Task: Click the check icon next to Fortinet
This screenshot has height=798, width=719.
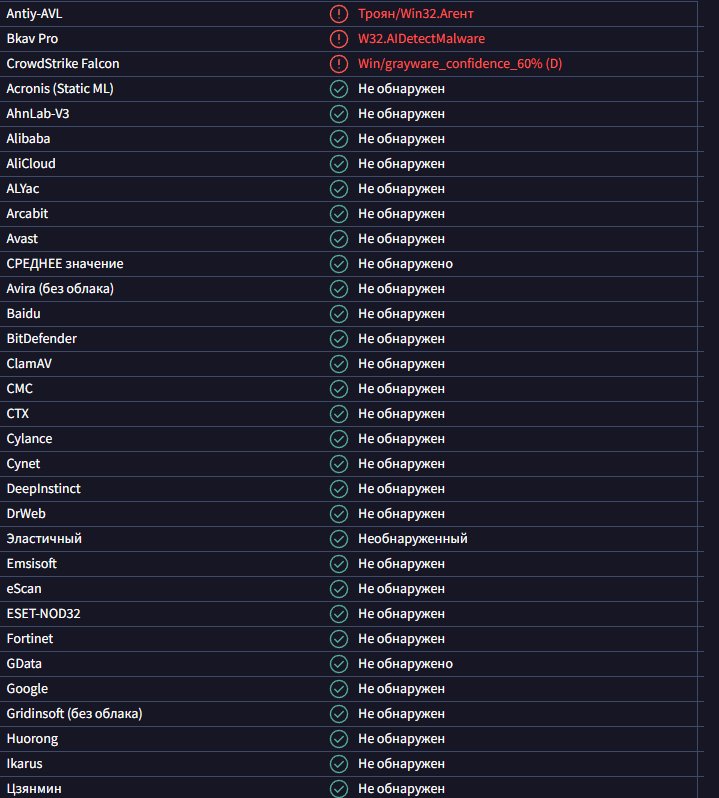Action: click(x=339, y=639)
